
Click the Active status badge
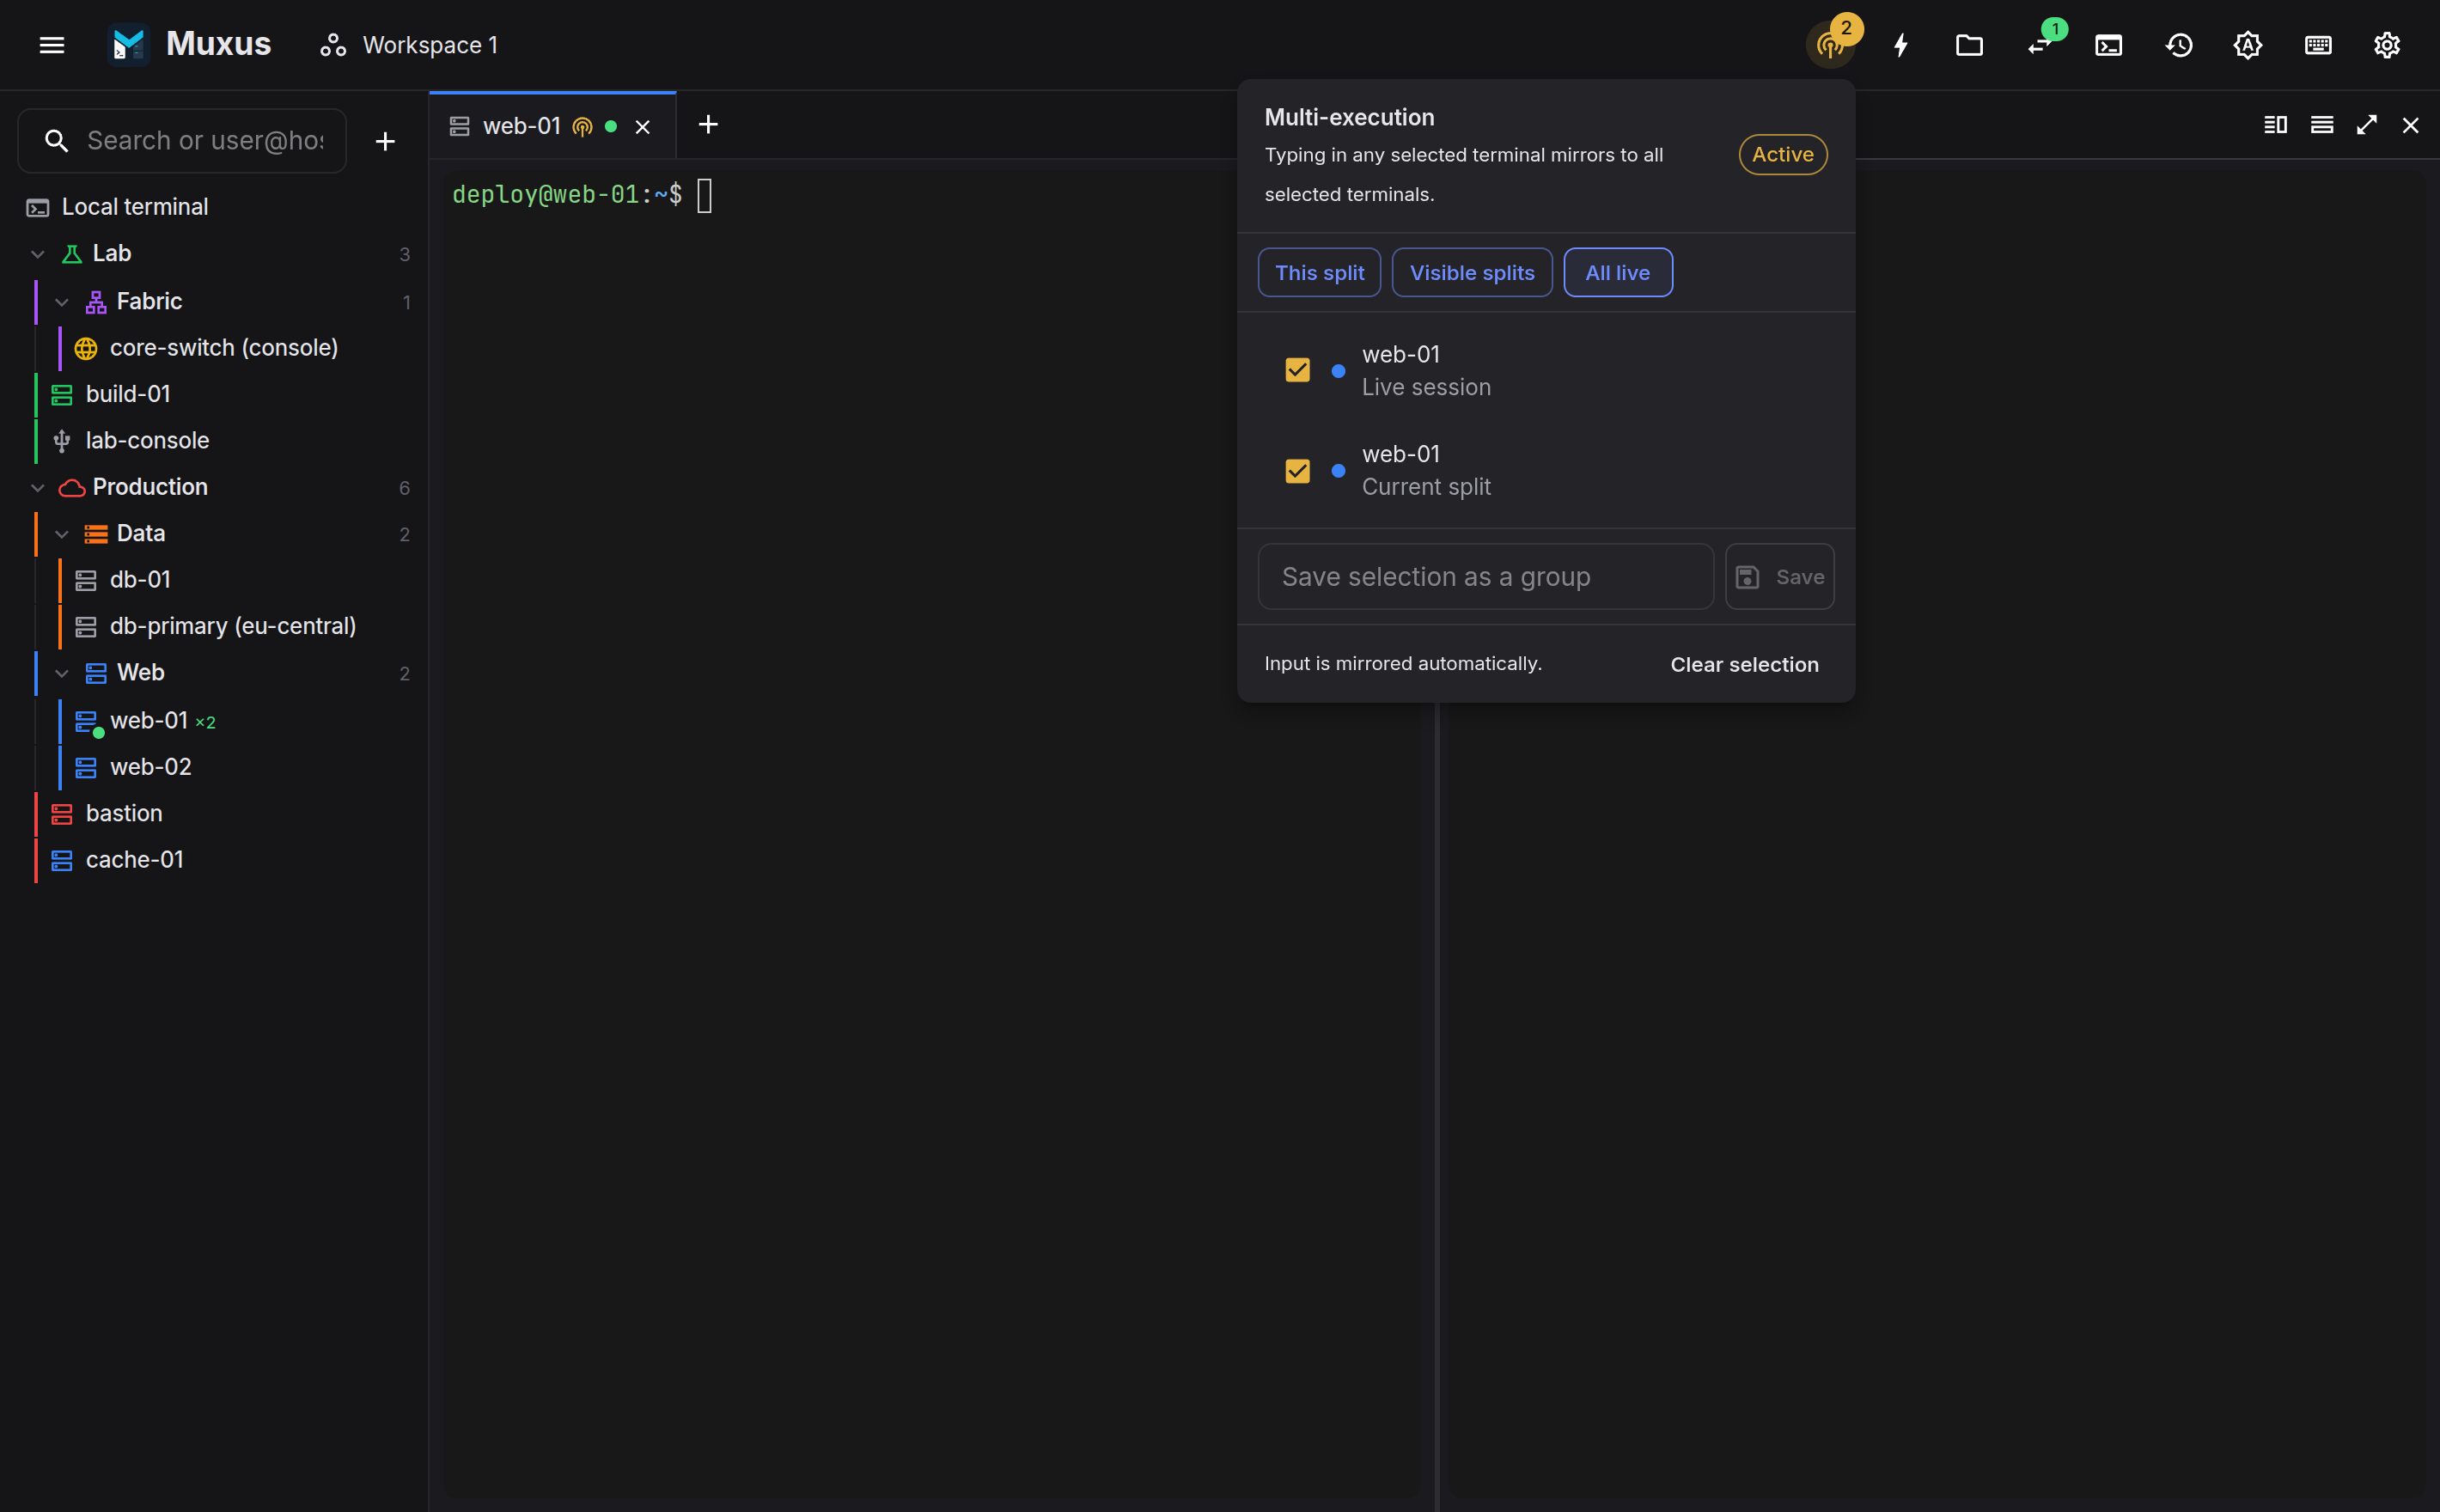click(x=1783, y=155)
